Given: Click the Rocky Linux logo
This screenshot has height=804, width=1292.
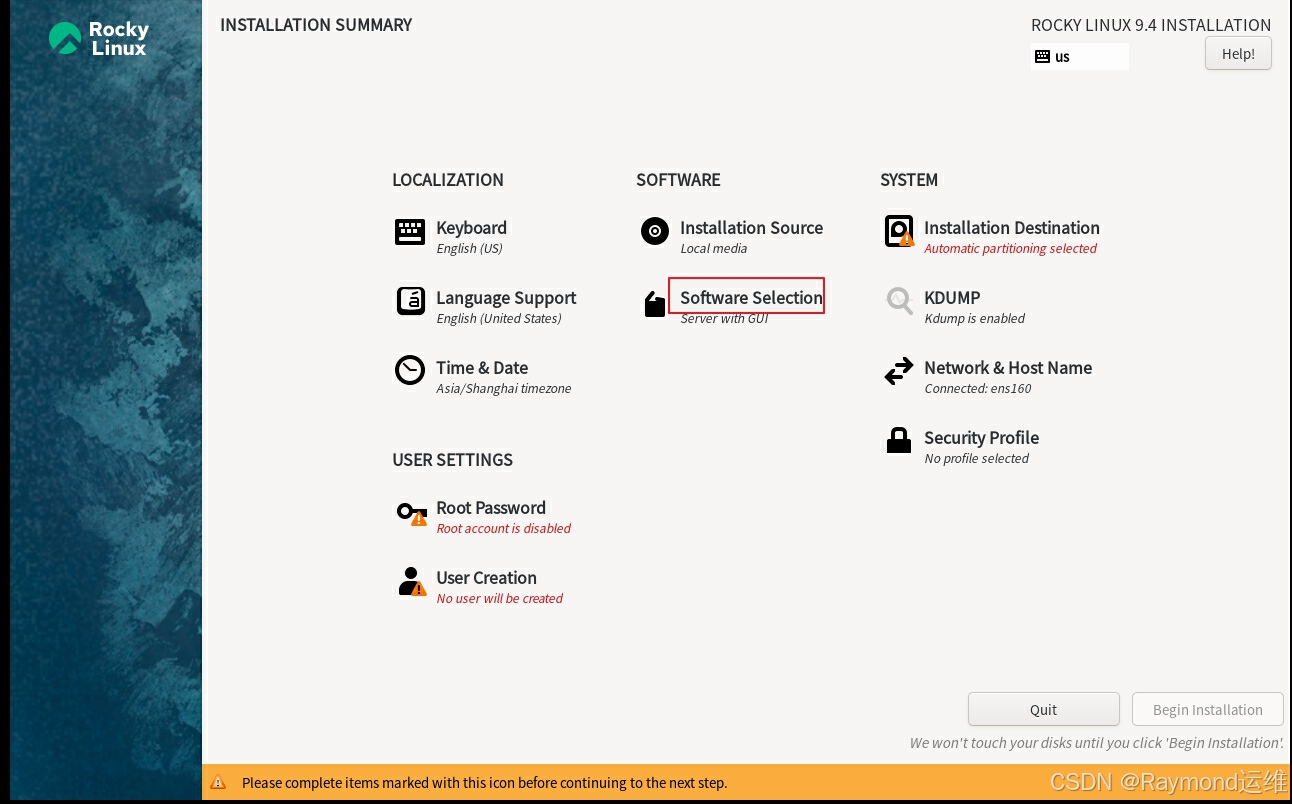Looking at the screenshot, I should (98, 38).
